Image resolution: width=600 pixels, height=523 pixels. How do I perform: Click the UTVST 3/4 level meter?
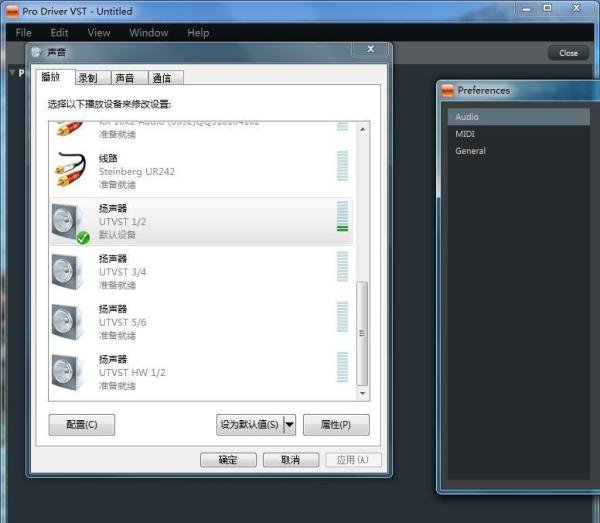point(342,267)
